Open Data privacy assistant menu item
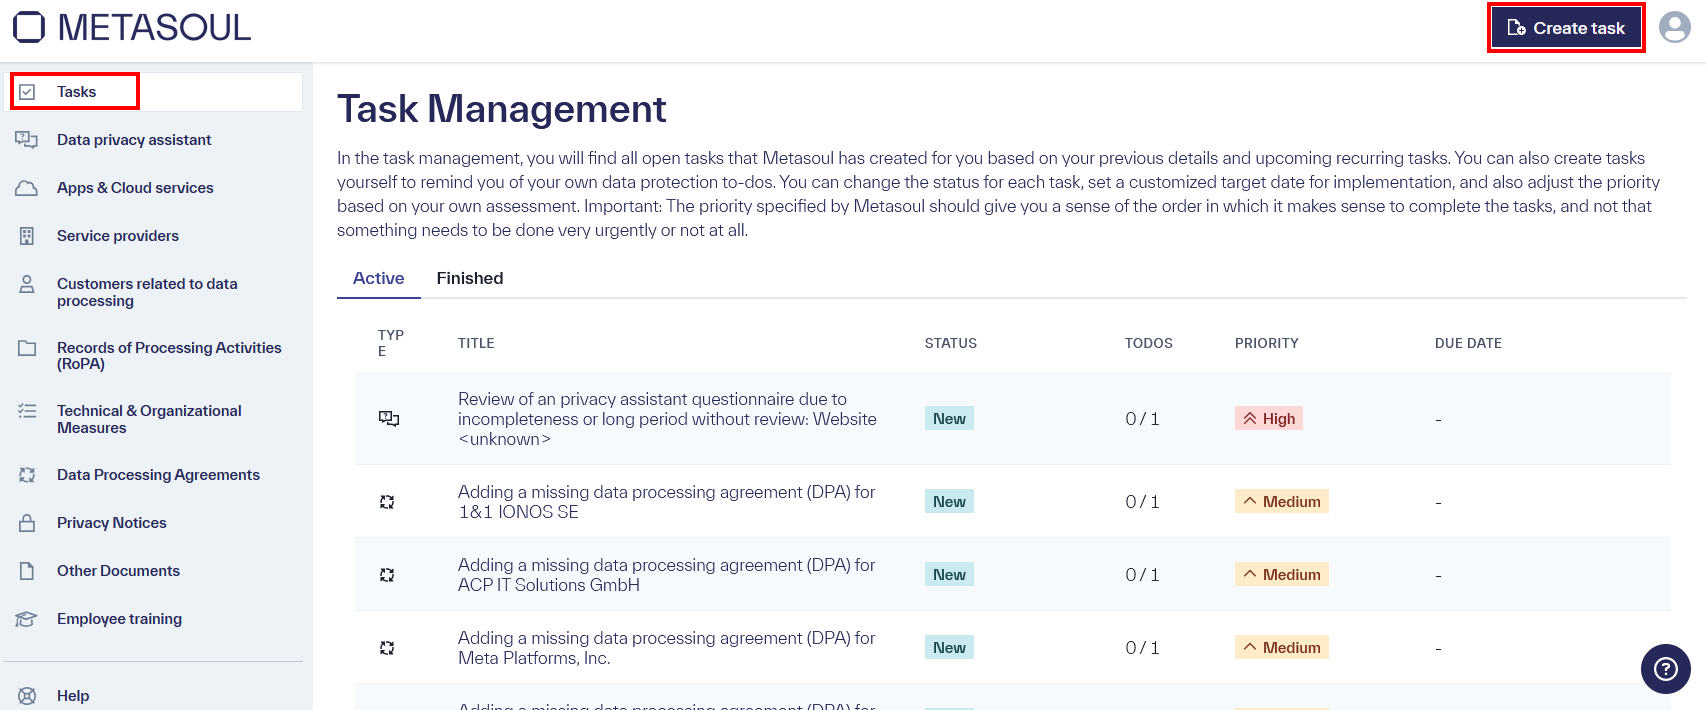Image resolution: width=1706 pixels, height=710 pixels. click(x=134, y=140)
